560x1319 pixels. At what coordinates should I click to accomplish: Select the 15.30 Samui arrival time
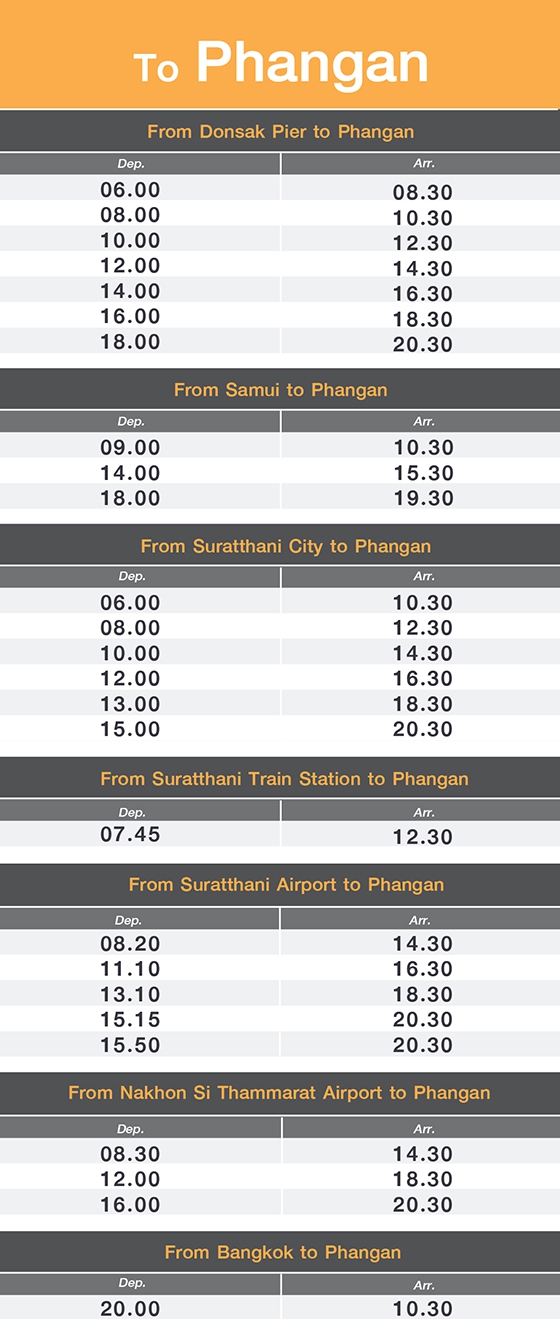[x=423, y=473]
